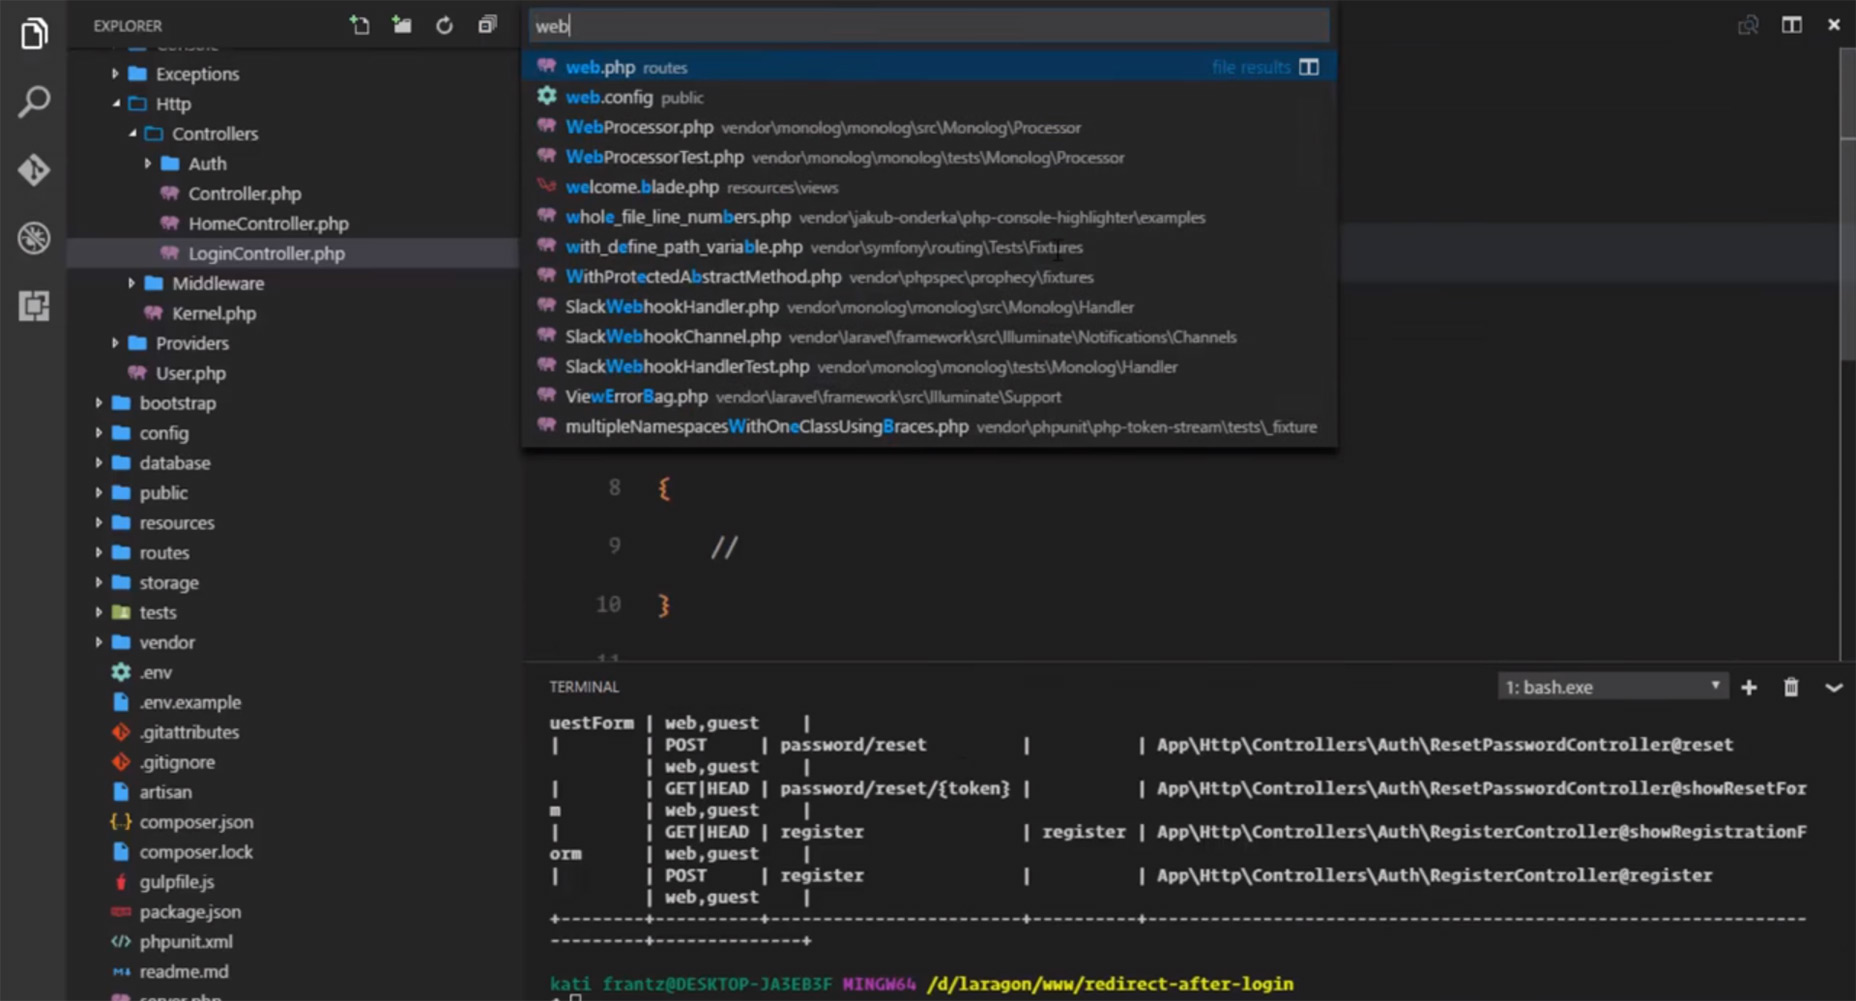Open the Extensions view icon

[34, 306]
